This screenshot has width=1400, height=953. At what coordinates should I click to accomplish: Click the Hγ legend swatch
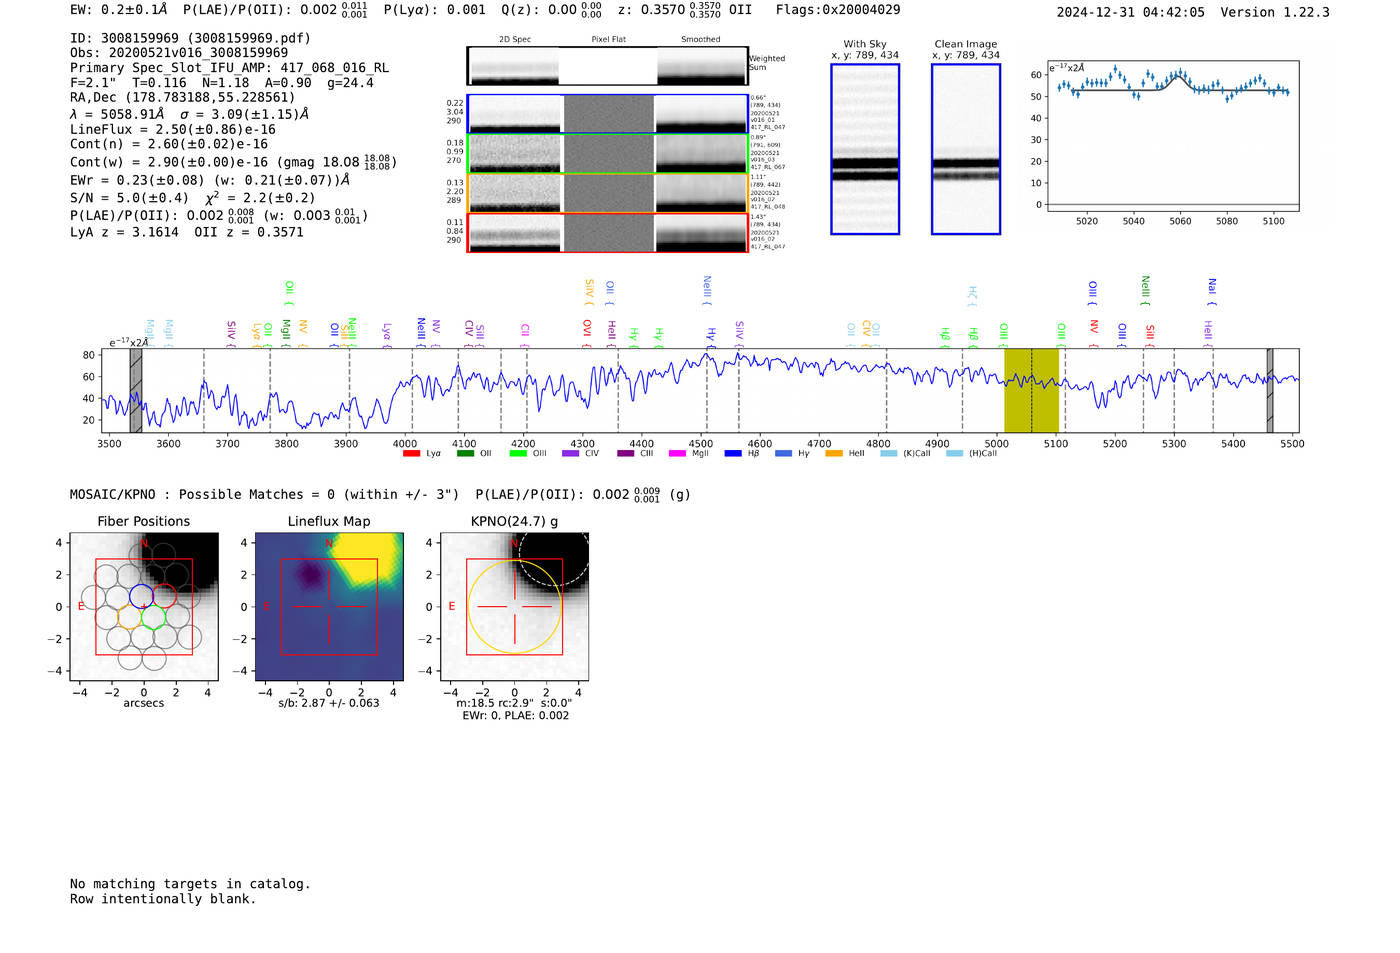point(783,454)
